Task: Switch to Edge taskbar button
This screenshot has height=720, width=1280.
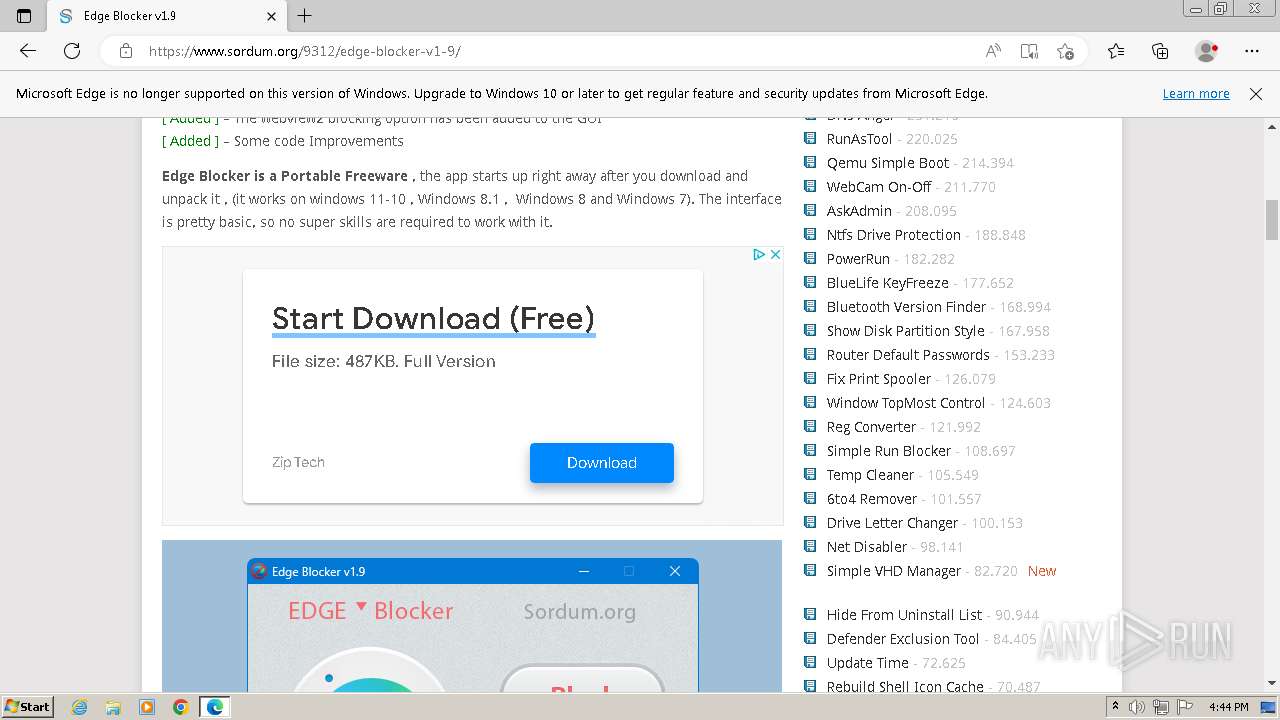Action: pos(215,707)
